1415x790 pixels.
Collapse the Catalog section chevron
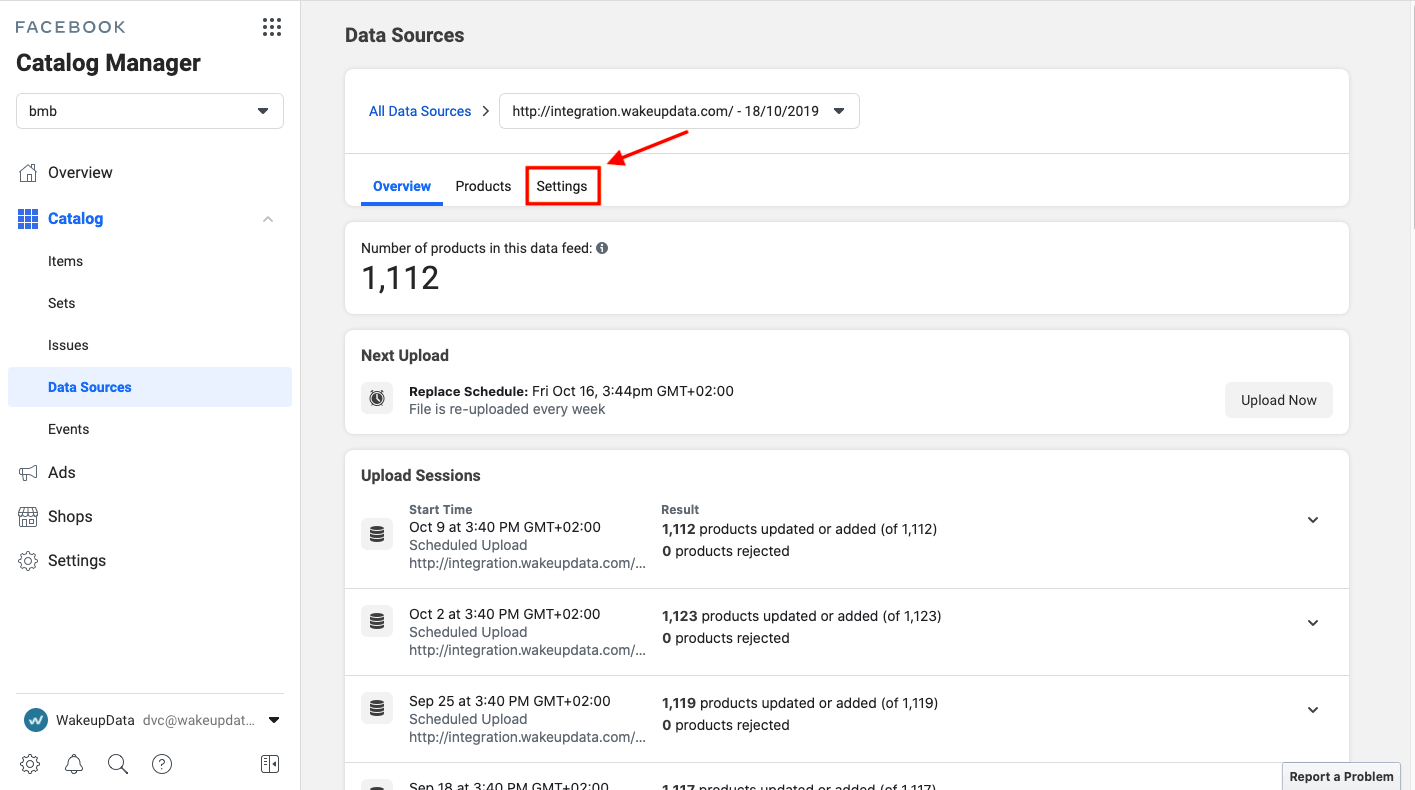click(x=268, y=219)
